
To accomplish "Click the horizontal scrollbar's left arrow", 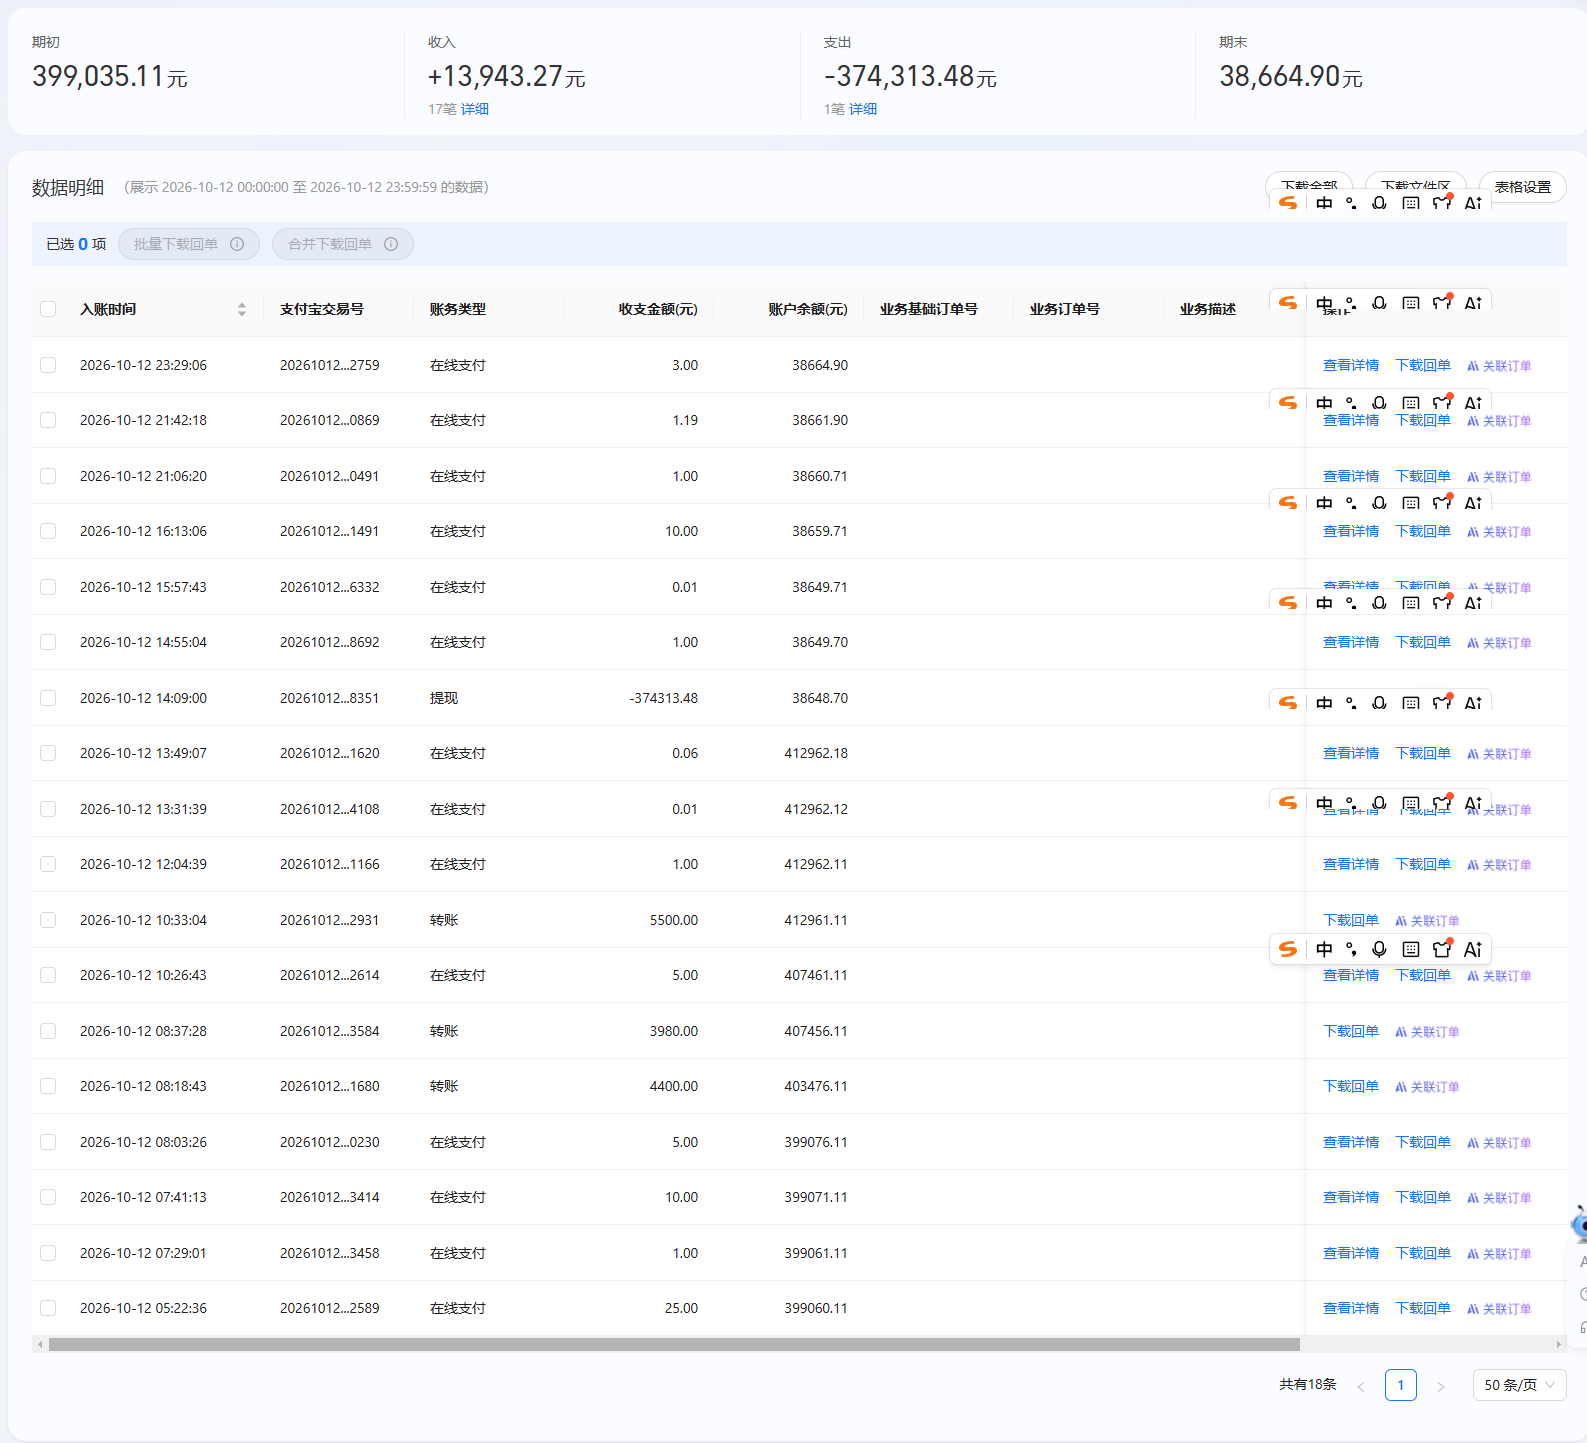I will pos(40,1345).
